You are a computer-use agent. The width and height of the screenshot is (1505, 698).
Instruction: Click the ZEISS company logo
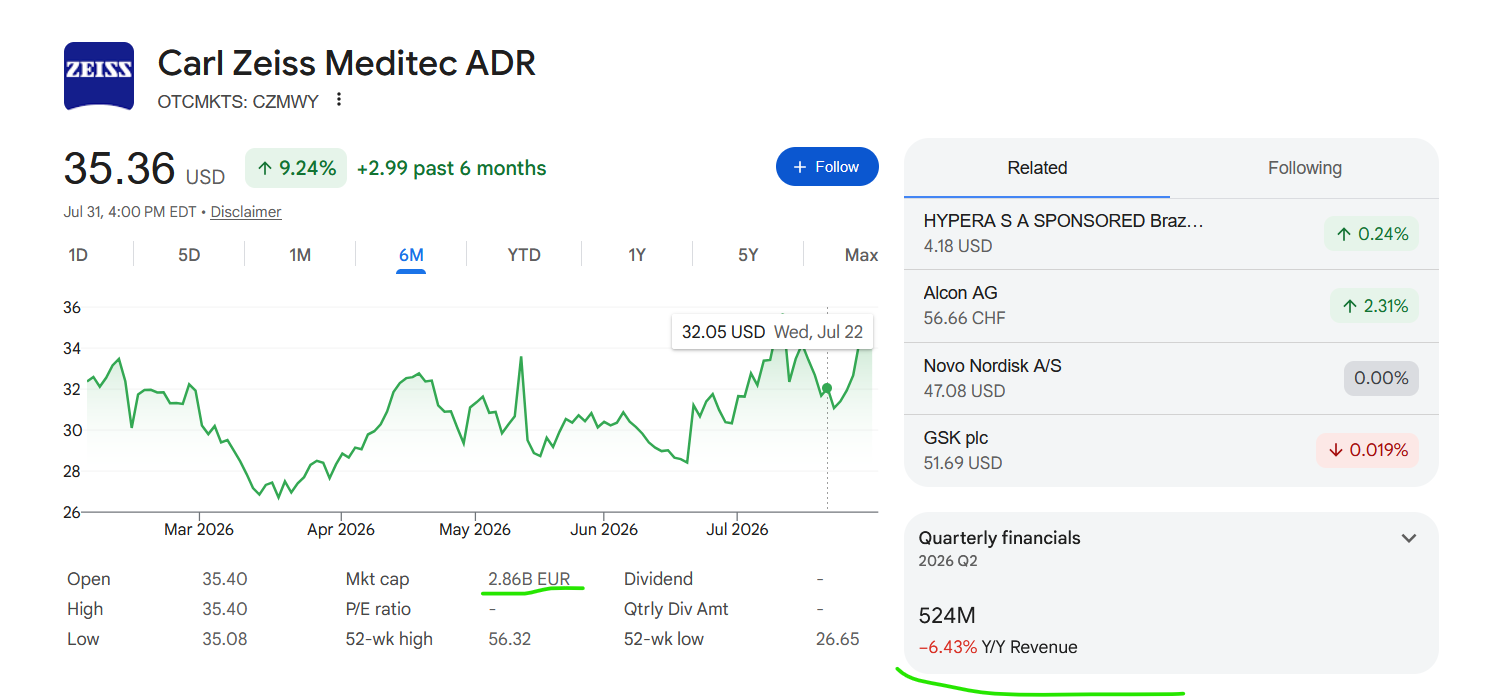click(x=99, y=76)
